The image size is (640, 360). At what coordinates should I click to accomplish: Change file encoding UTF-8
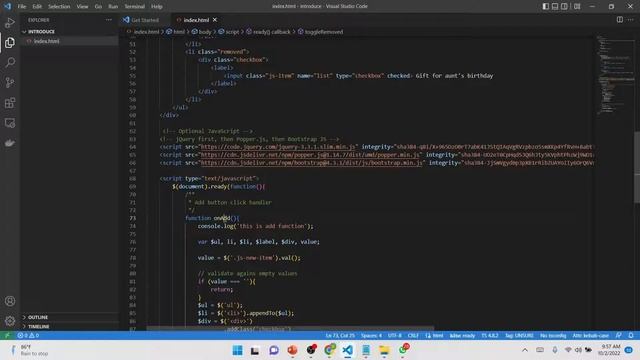tap(395, 336)
